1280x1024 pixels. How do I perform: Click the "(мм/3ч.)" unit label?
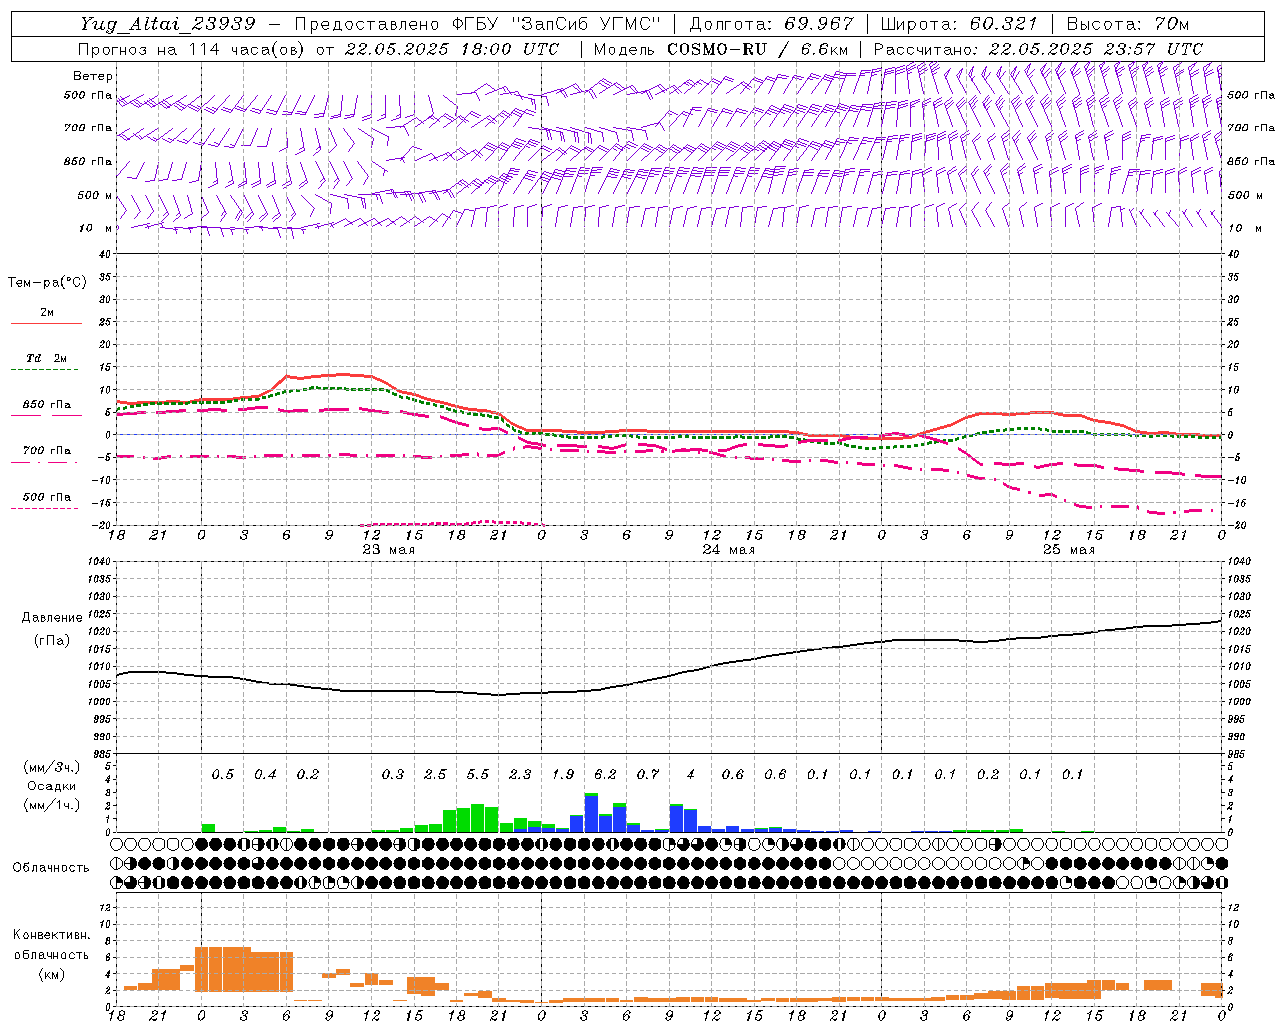pos(51,767)
